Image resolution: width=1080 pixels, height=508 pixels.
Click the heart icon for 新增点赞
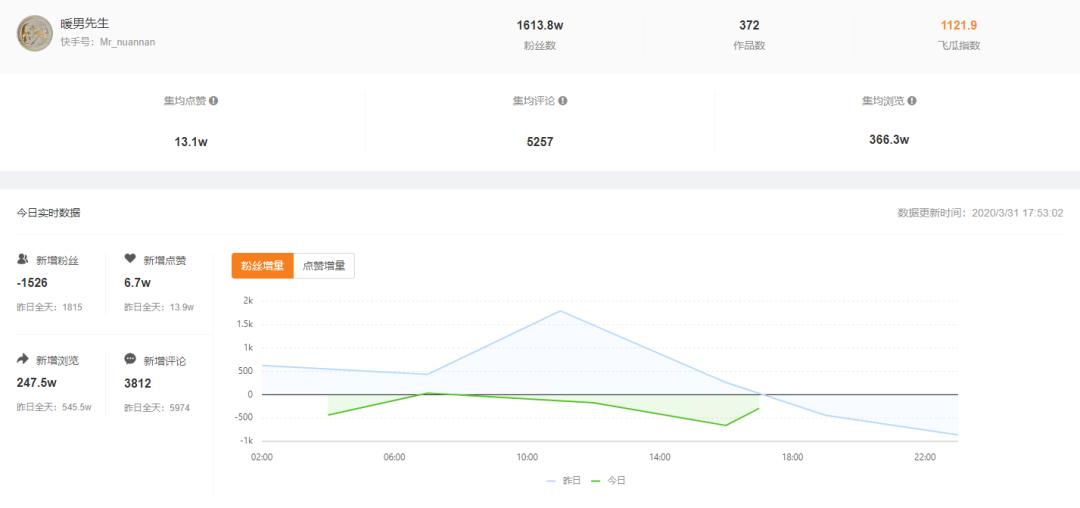pos(130,259)
